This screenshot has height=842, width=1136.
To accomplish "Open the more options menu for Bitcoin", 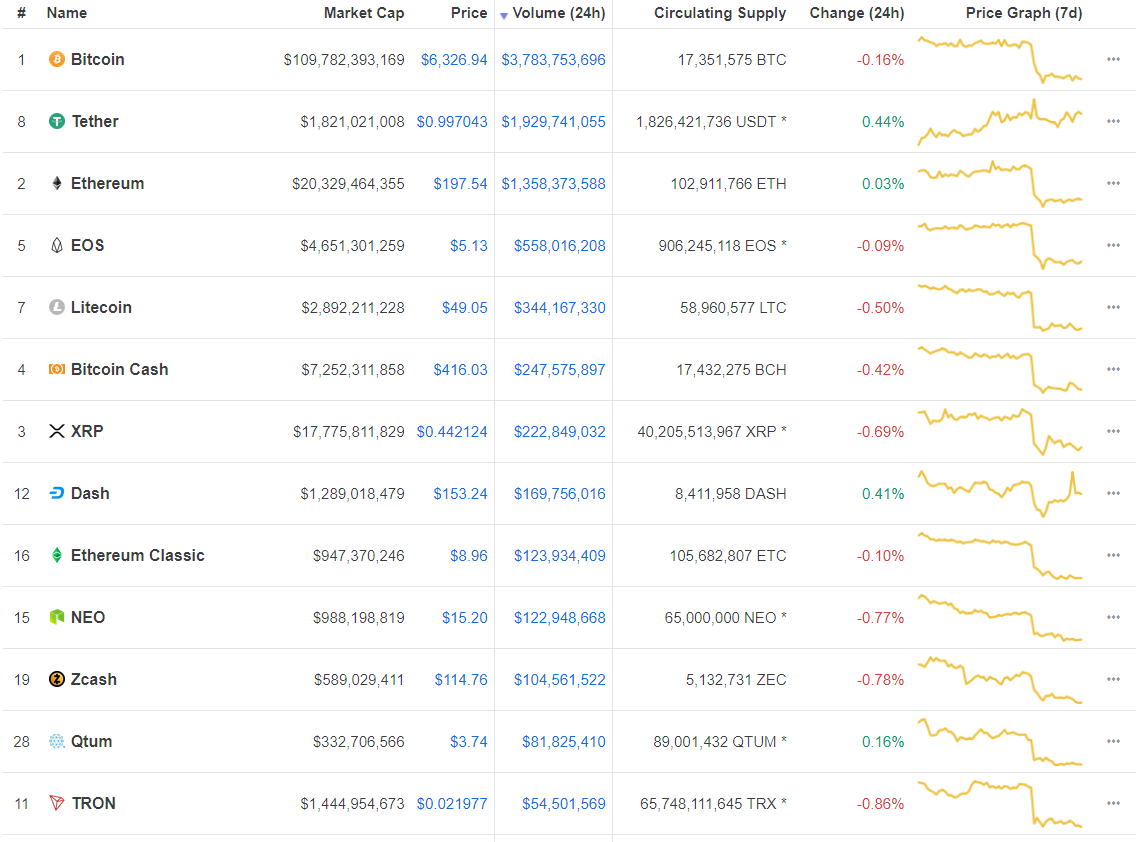I will (1113, 60).
